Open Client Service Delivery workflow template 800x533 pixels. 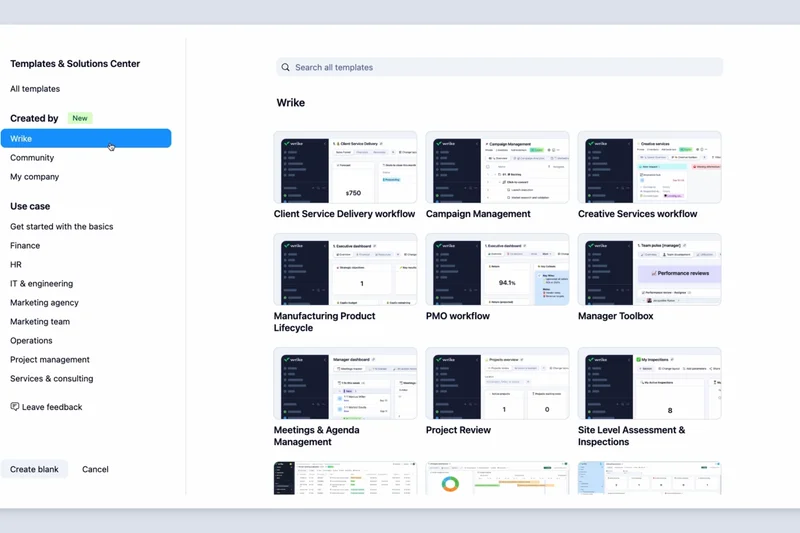point(345,167)
